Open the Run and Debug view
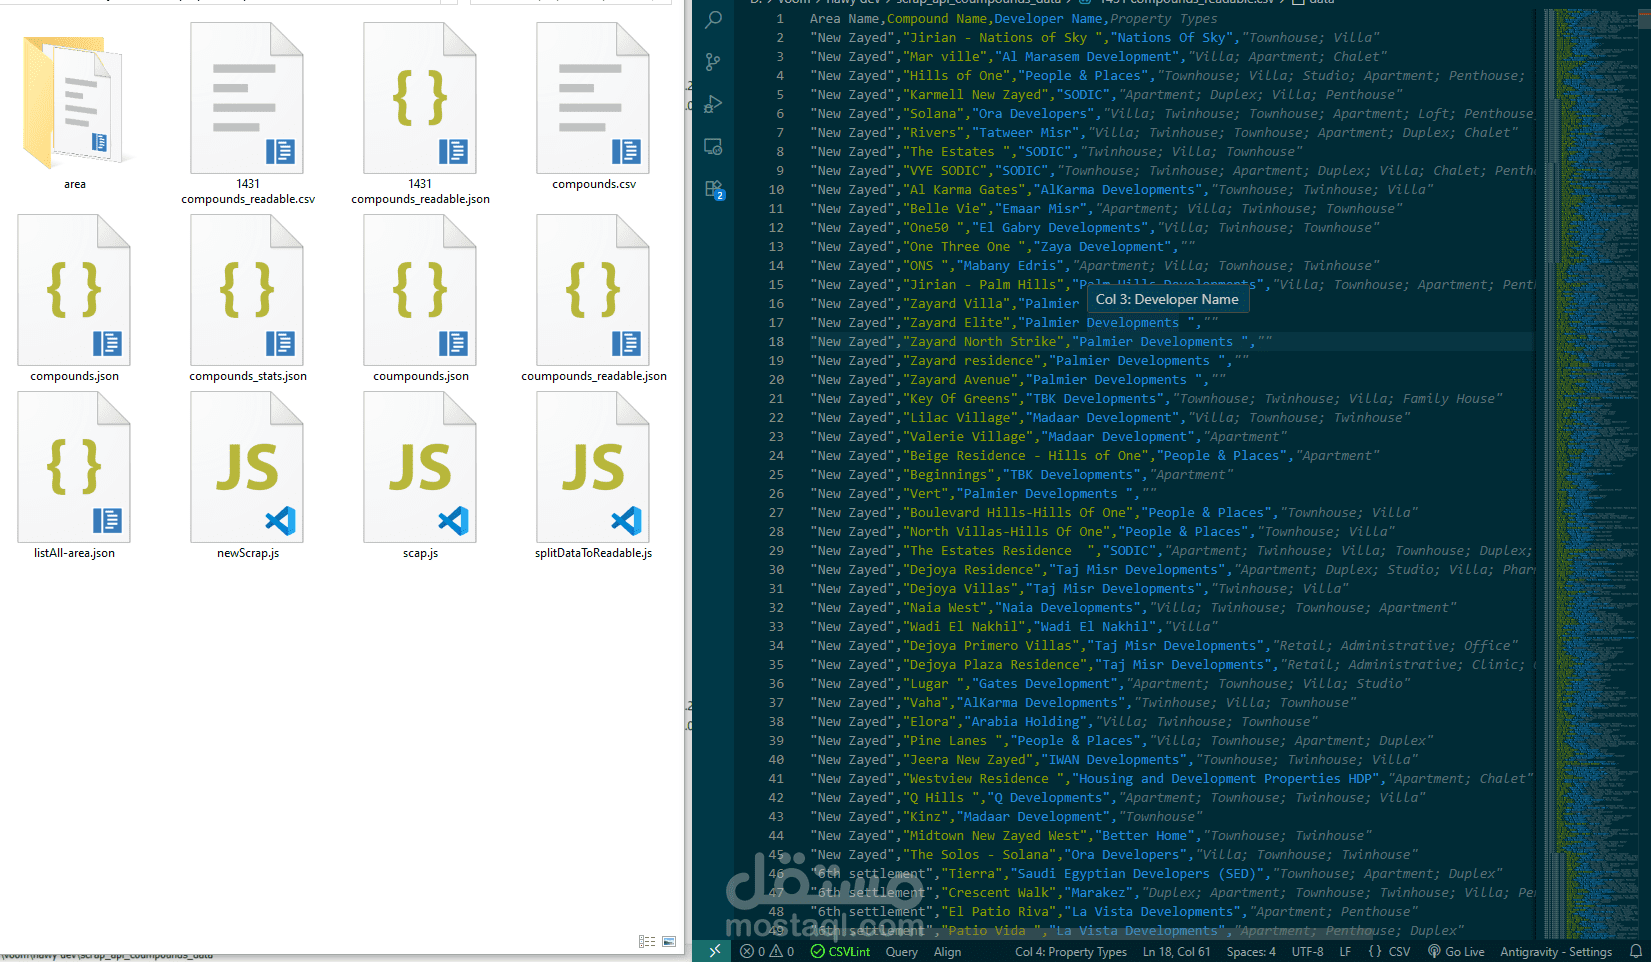This screenshot has height=962, width=1651. click(x=713, y=104)
